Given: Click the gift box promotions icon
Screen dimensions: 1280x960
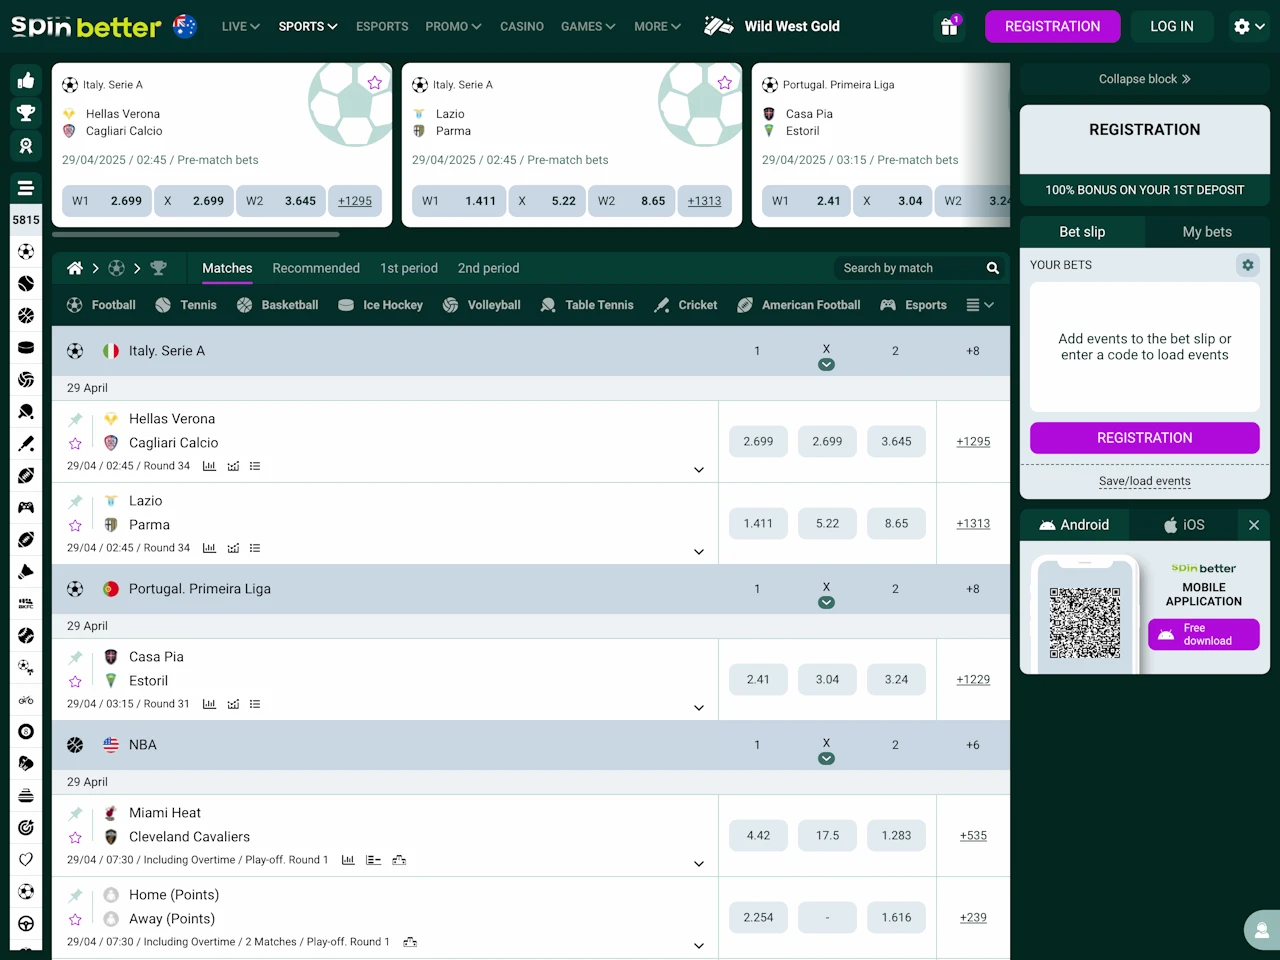Looking at the screenshot, I should (949, 27).
